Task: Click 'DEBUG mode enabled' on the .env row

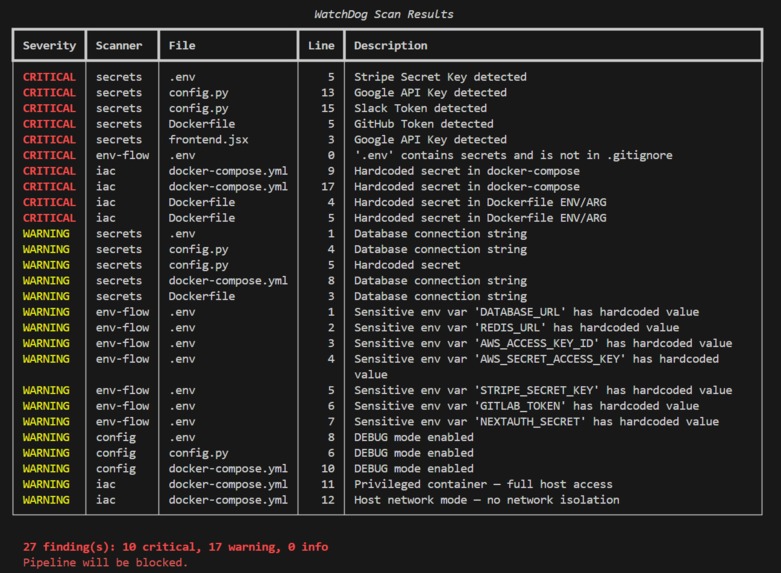Action: click(x=414, y=437)
